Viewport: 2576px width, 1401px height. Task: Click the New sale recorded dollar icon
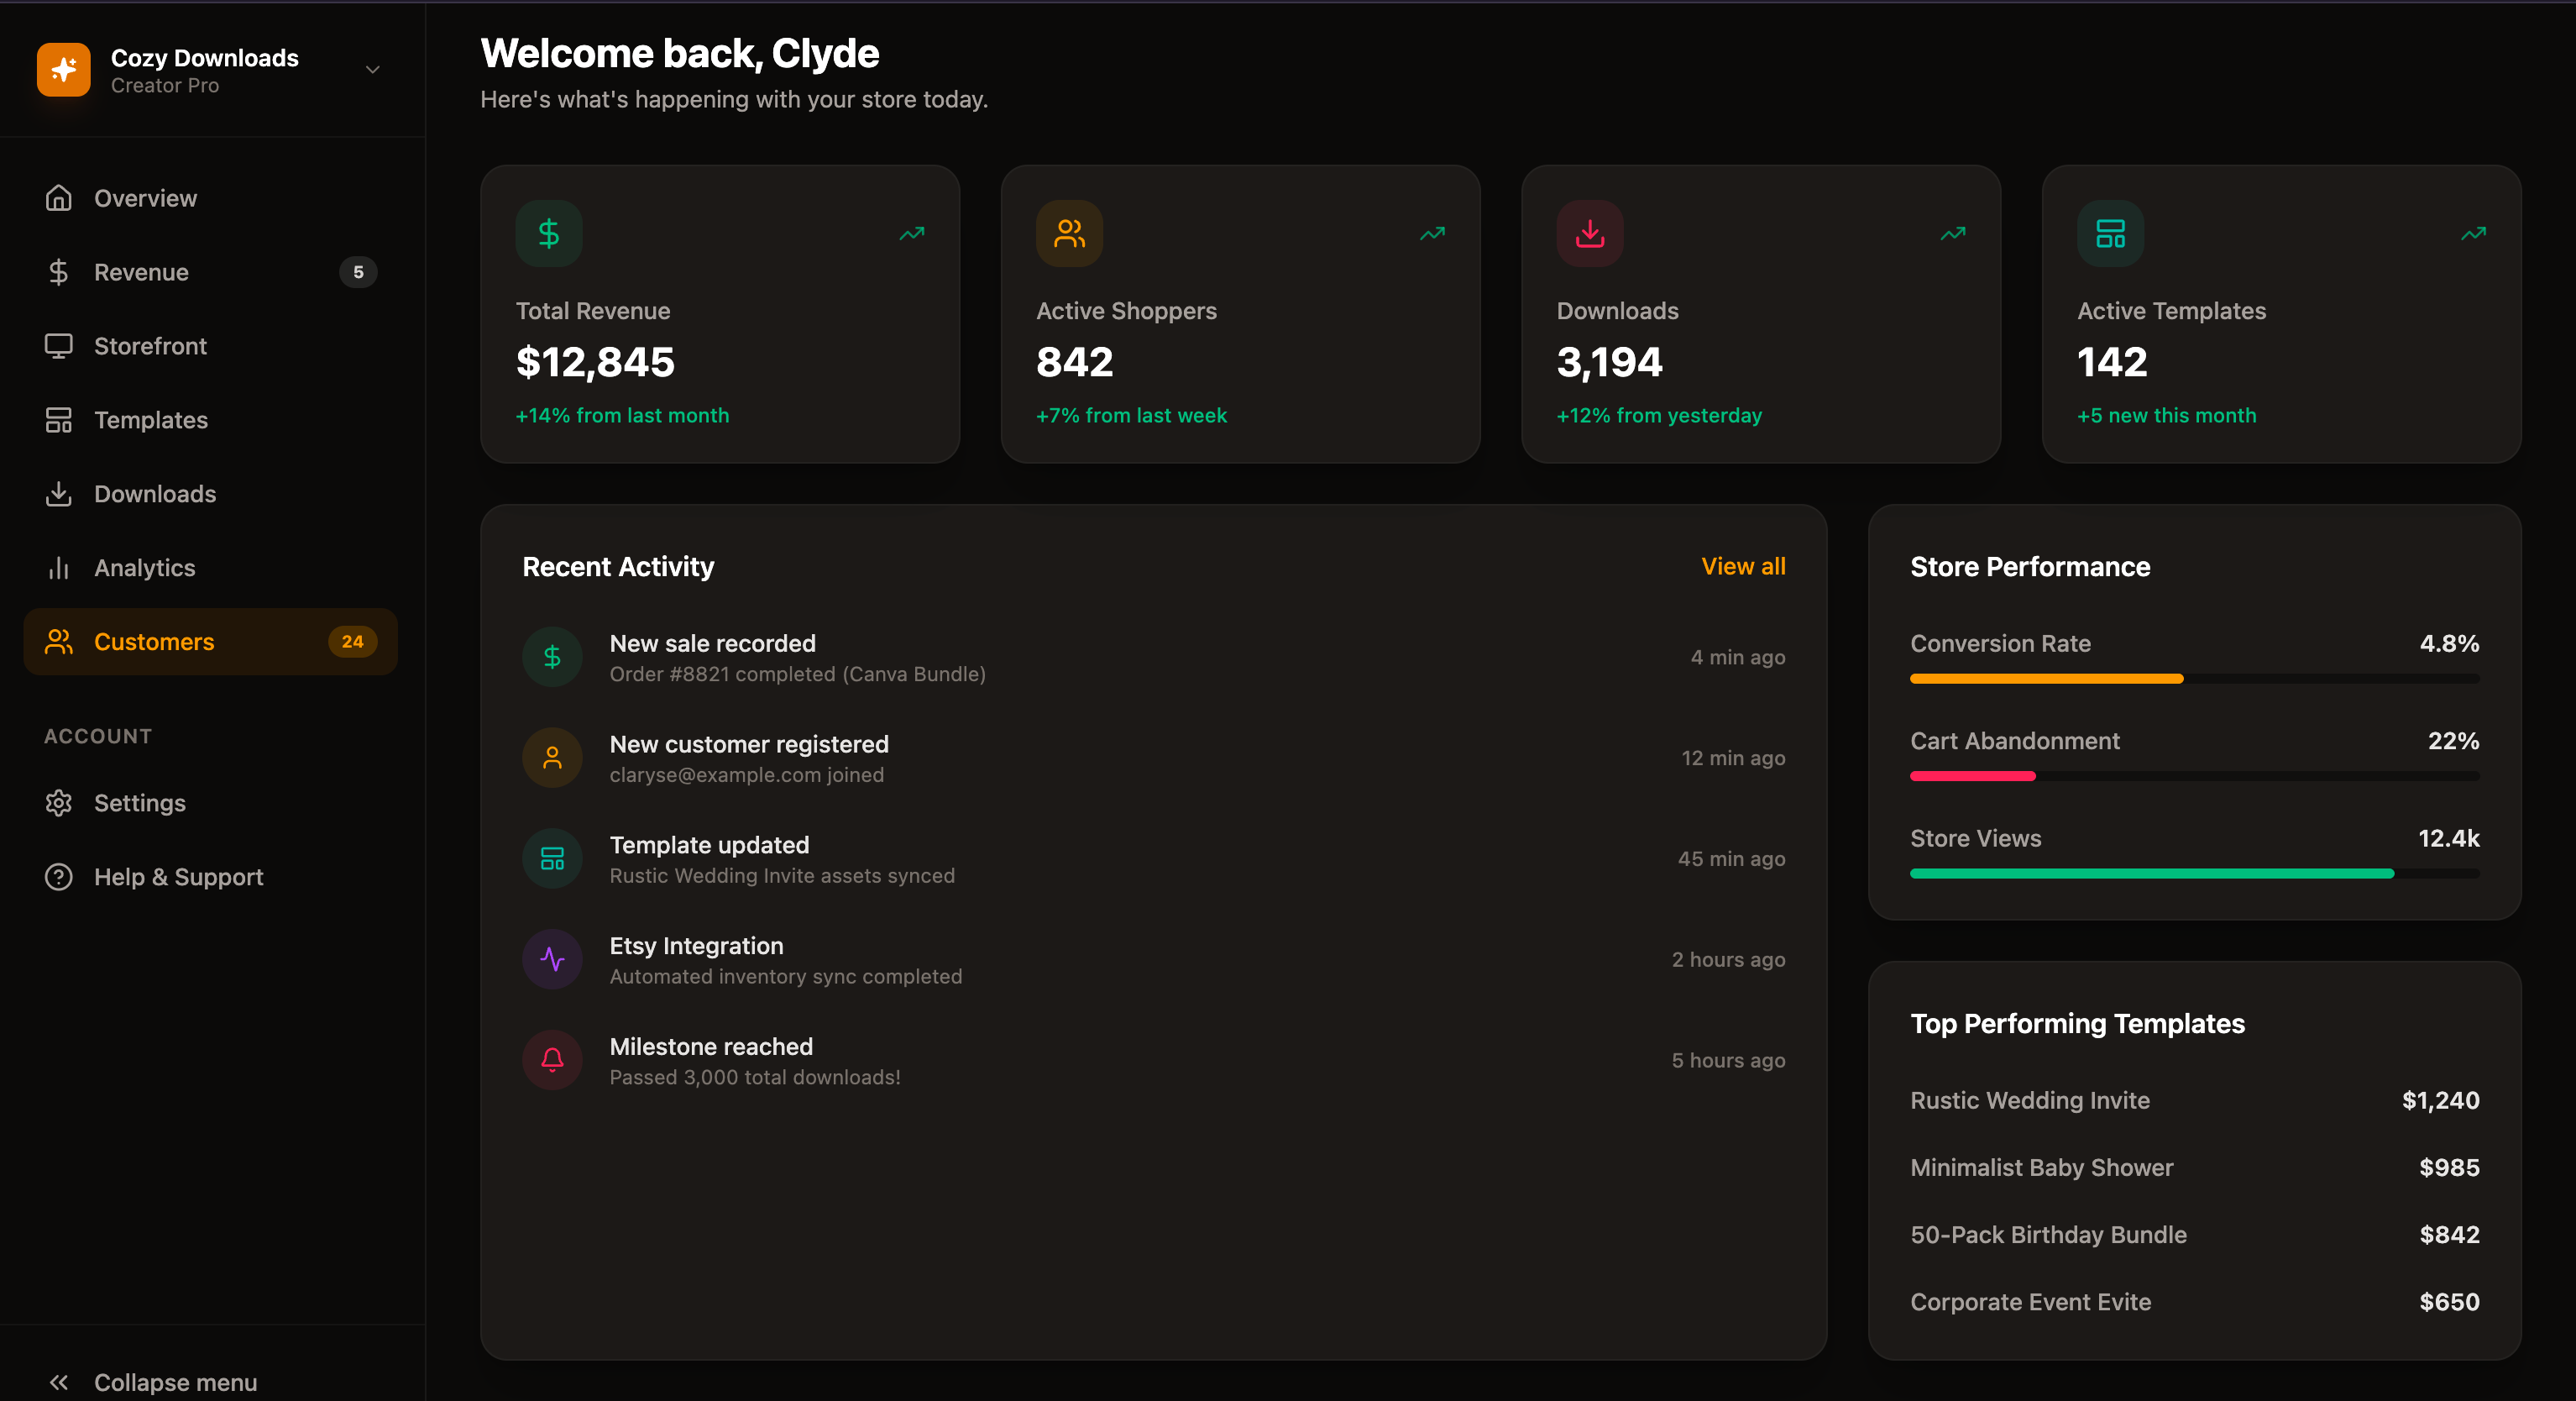point(552,657)
